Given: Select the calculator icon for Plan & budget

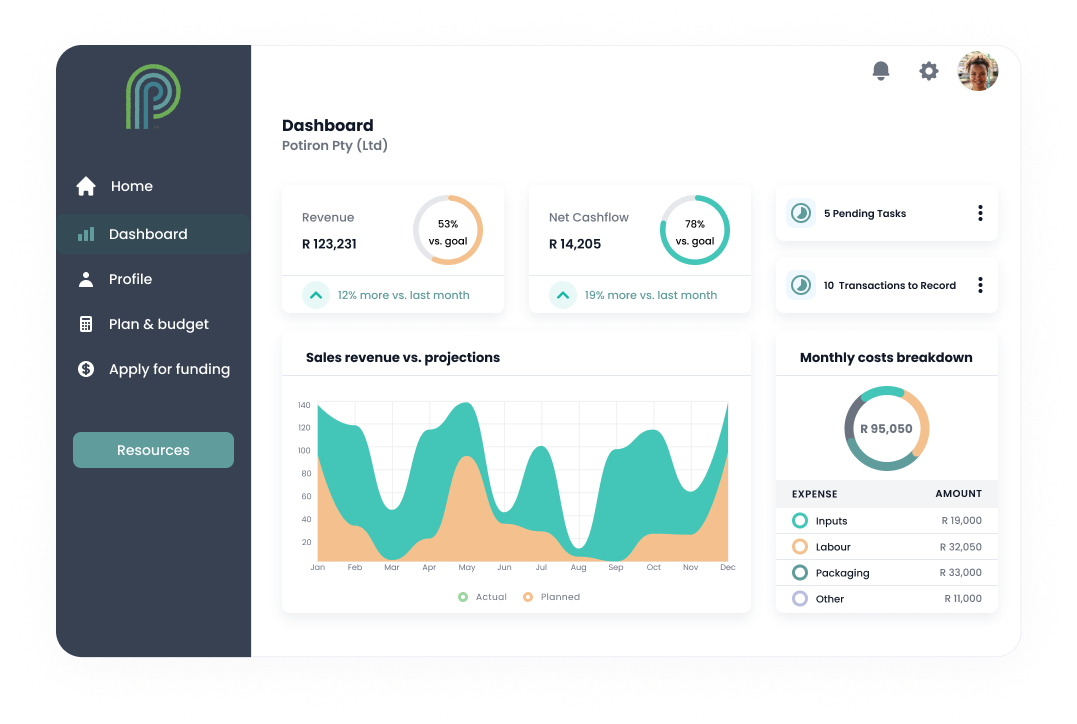Looking at the screenshot, I should point(86,324).
